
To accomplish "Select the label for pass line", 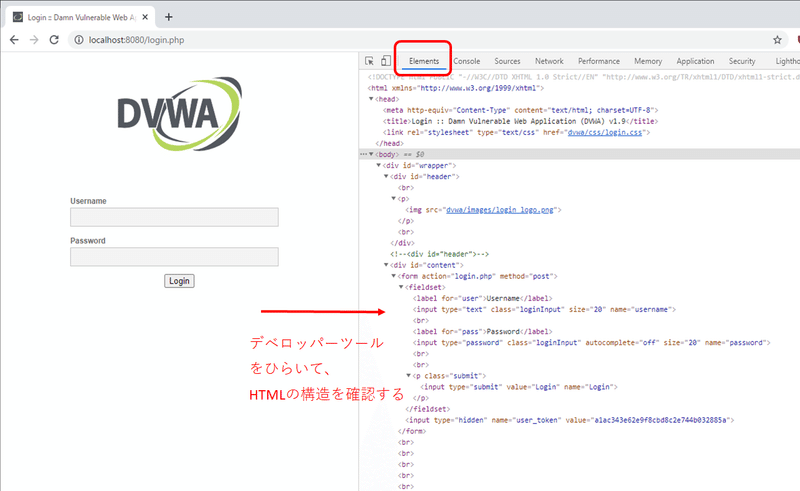I will click(482, 332).
